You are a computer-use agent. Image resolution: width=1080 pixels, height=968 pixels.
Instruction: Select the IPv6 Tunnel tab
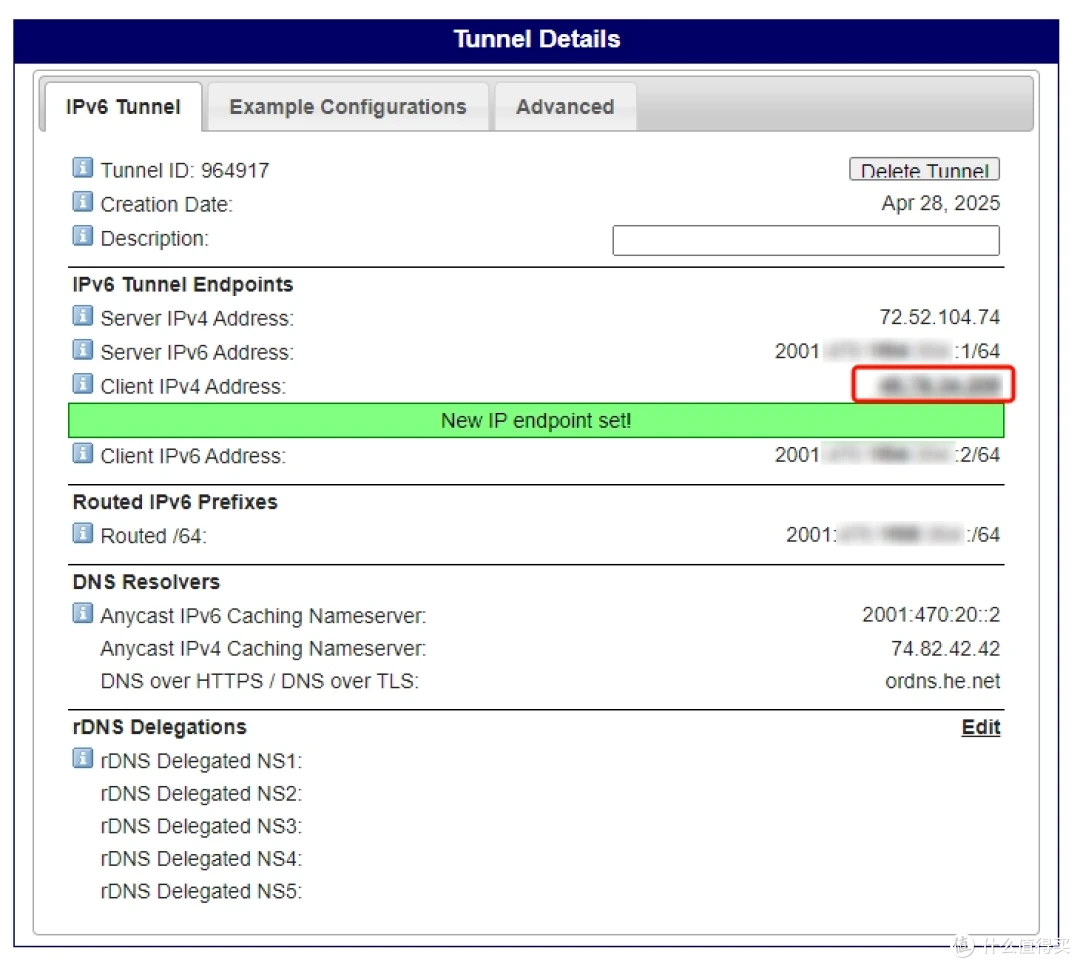(x=122, y=106)
